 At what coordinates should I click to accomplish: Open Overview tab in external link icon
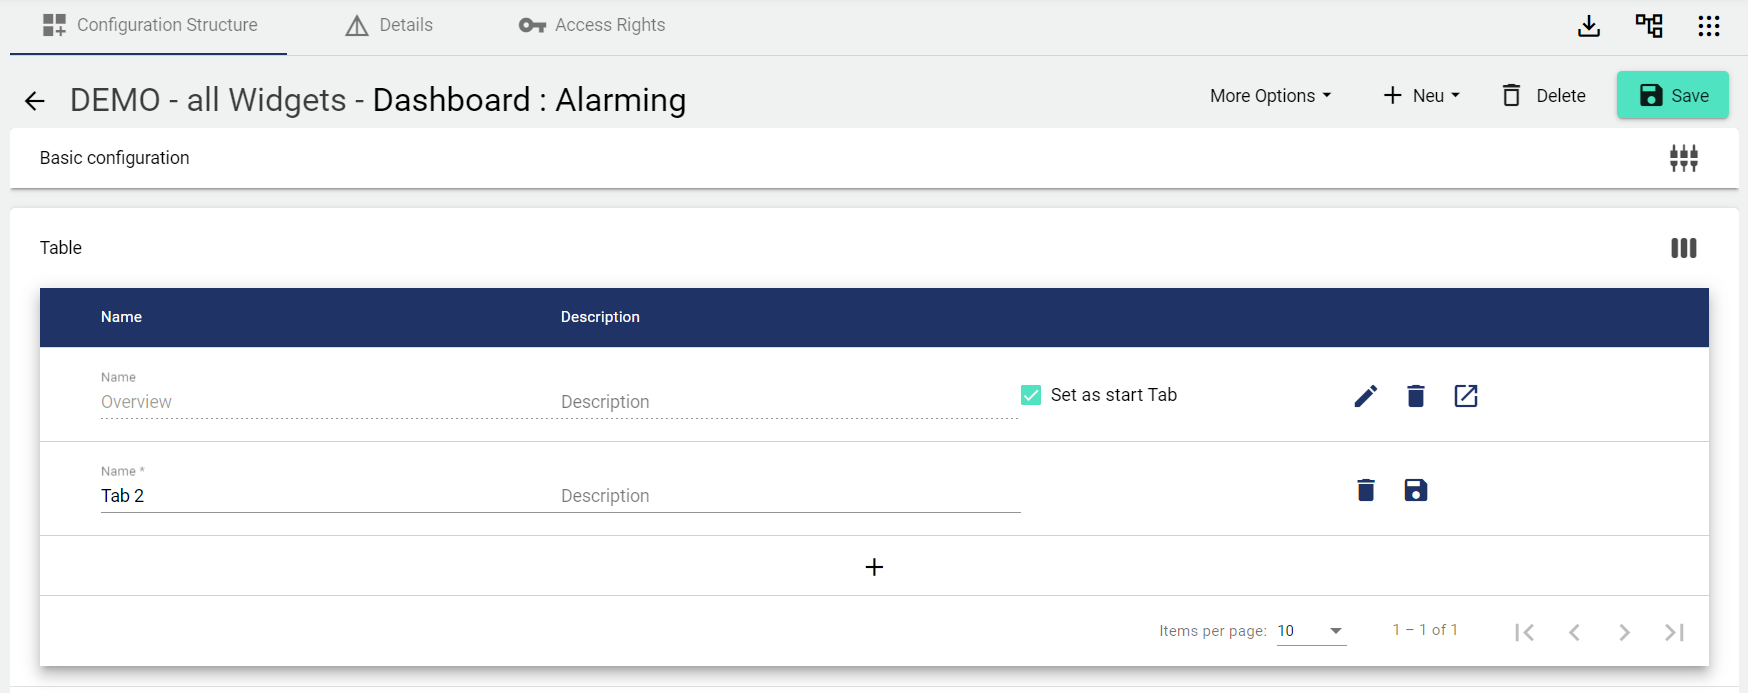click(1465, 396)
